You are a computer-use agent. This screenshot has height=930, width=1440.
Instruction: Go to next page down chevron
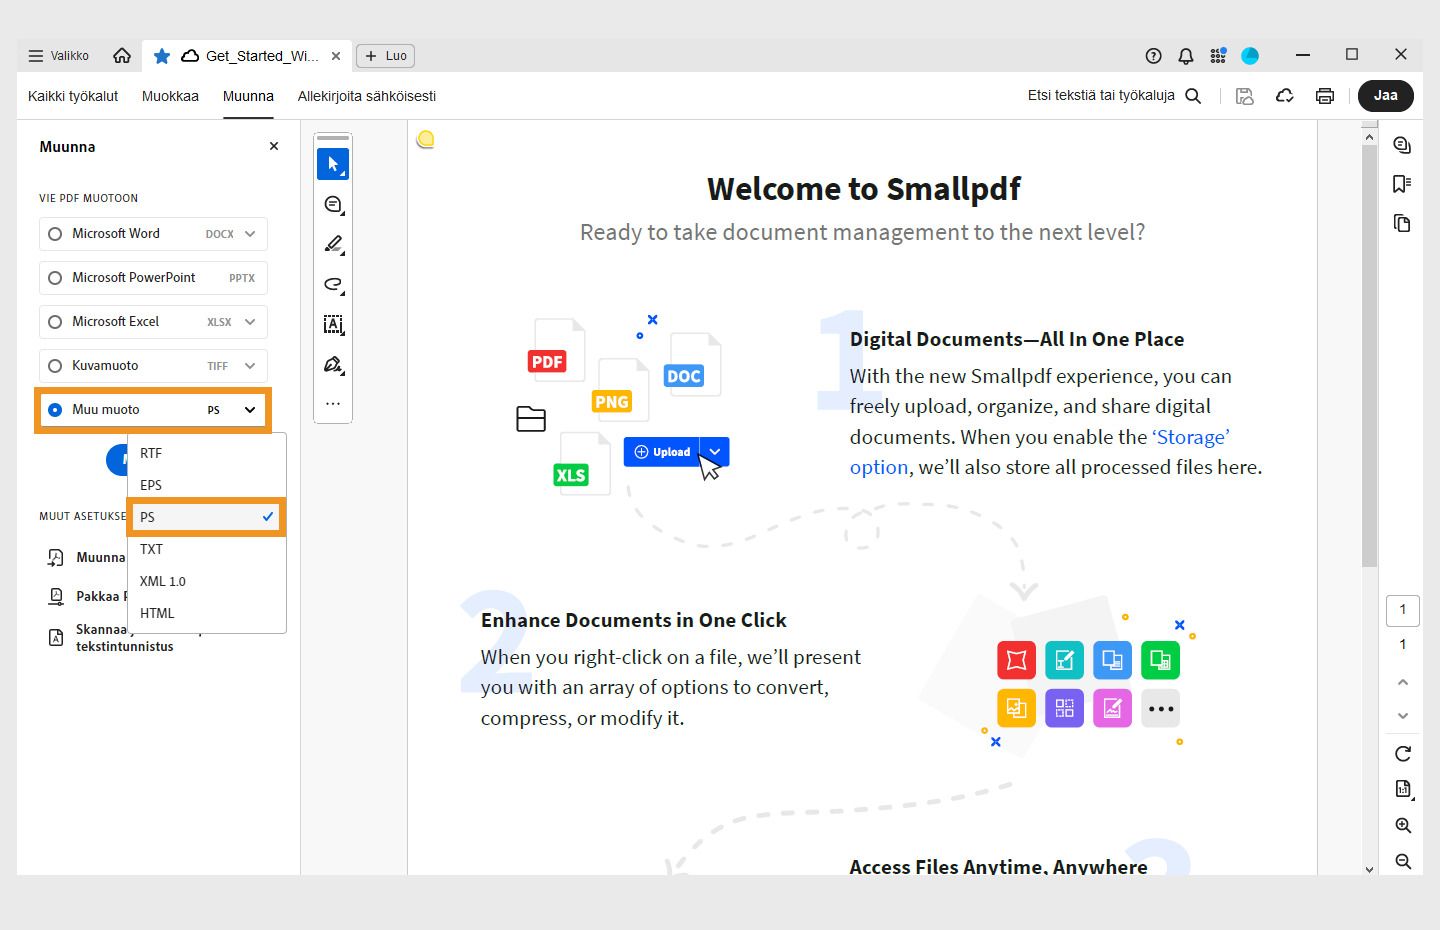(x=1403, y=716)
